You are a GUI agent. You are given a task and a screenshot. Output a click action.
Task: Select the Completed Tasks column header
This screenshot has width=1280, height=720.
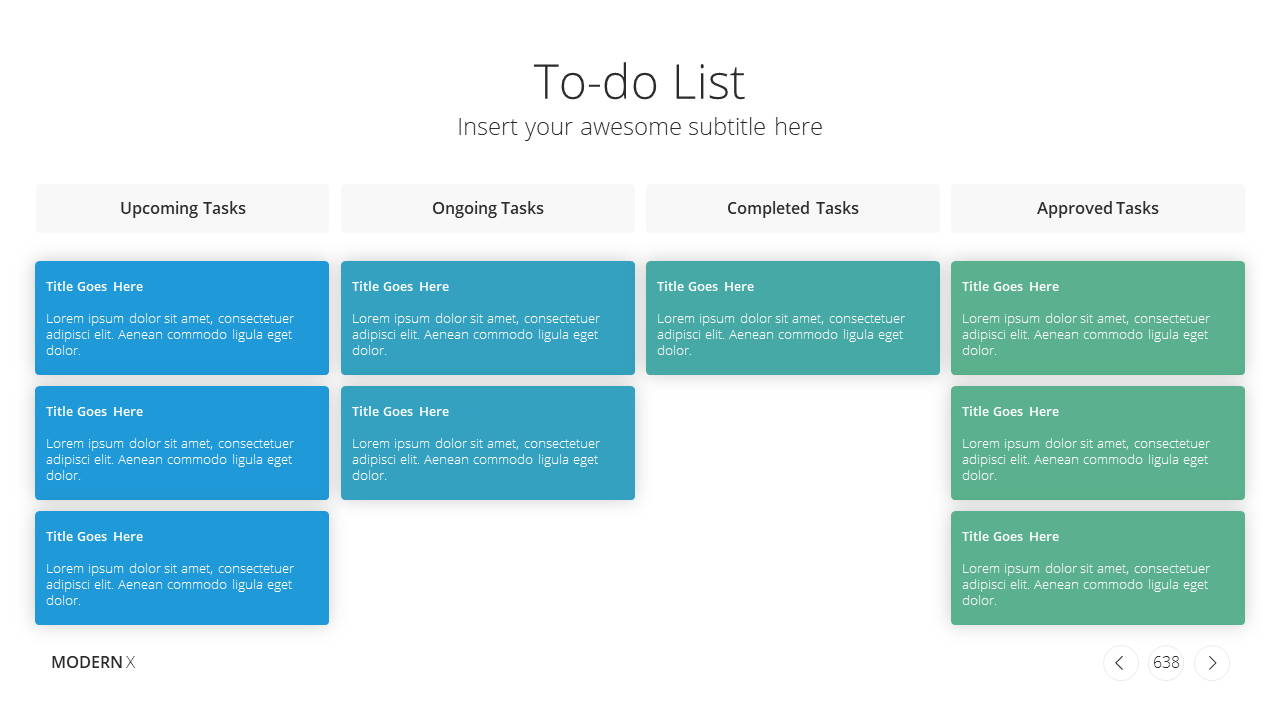[x=793, y=208]
